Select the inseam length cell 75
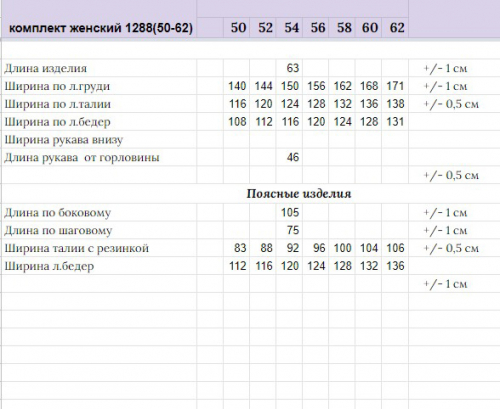 click(x=289, y=230)
